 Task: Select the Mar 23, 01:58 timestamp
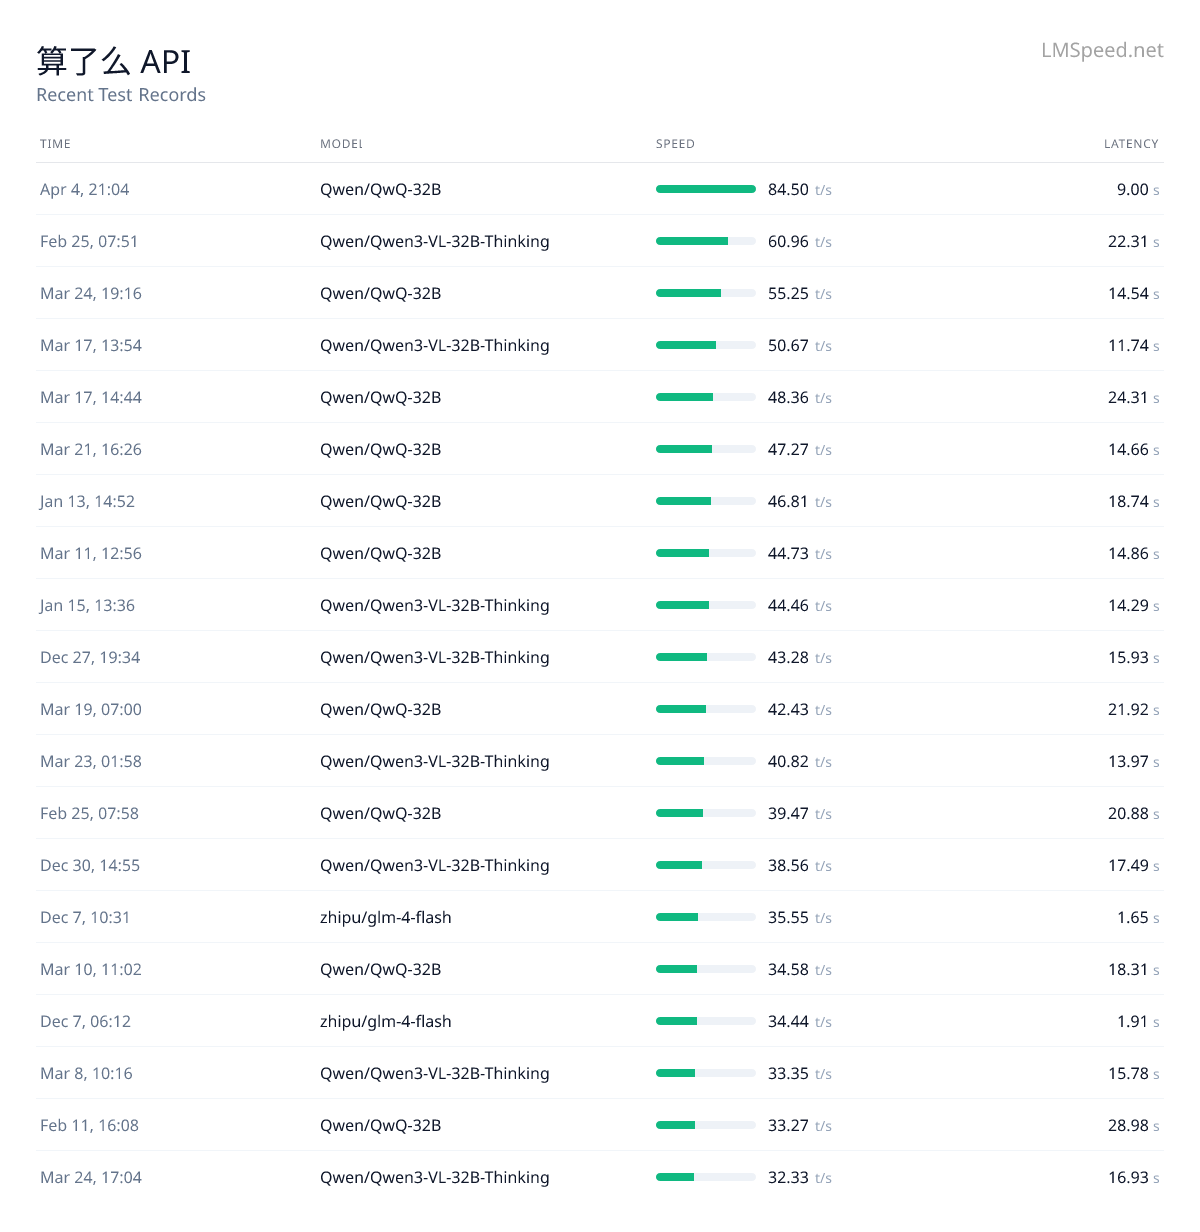point(91,761)
